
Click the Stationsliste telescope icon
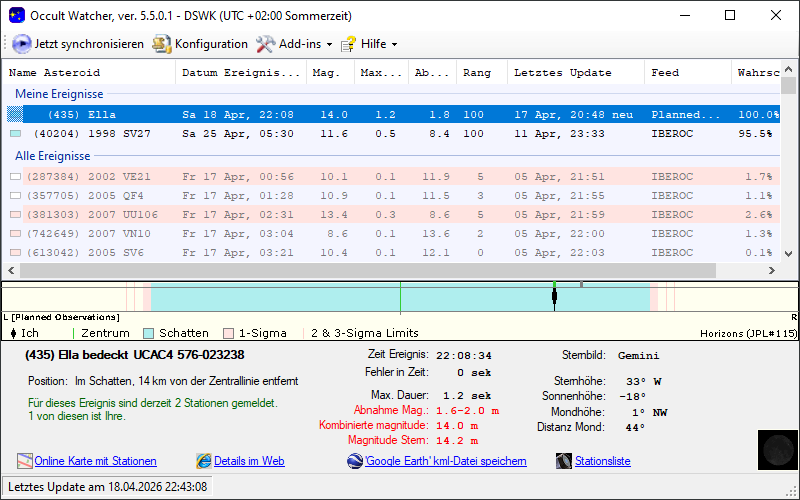pos(564,461)
